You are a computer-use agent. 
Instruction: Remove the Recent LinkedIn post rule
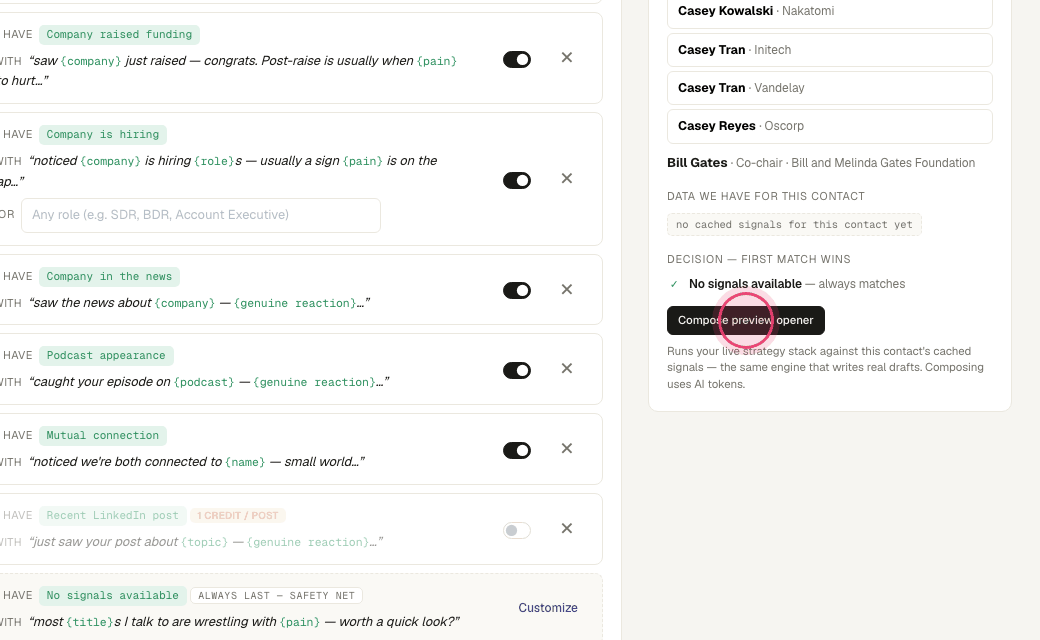[x=566, y=529]
